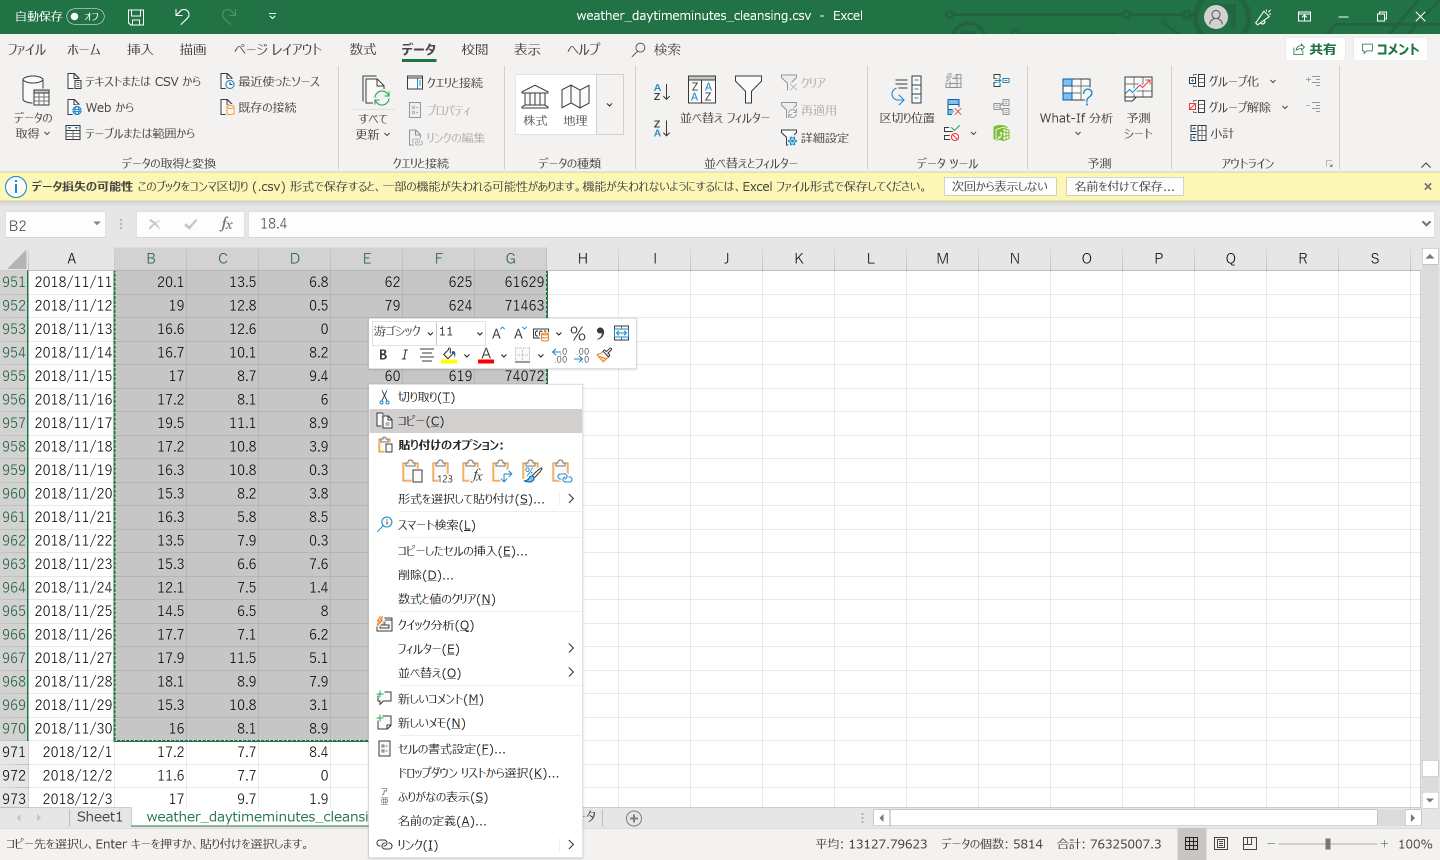Open 最近使ったソース
The image size is (1440, 860).
[270, 81]
